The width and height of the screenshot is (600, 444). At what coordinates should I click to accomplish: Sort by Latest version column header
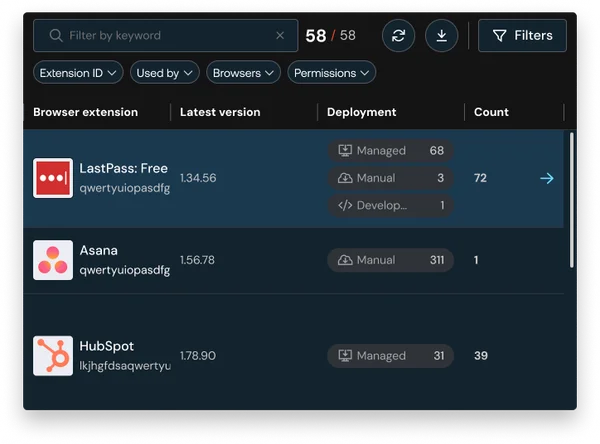click(220, 112)
